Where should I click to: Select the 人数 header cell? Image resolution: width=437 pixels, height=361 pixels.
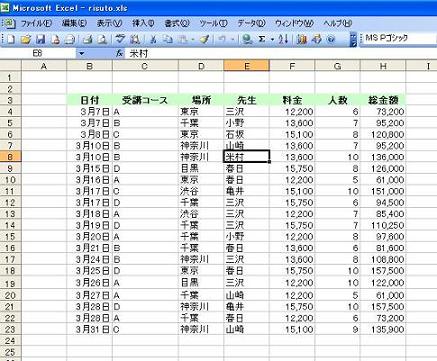coord(338,100)
